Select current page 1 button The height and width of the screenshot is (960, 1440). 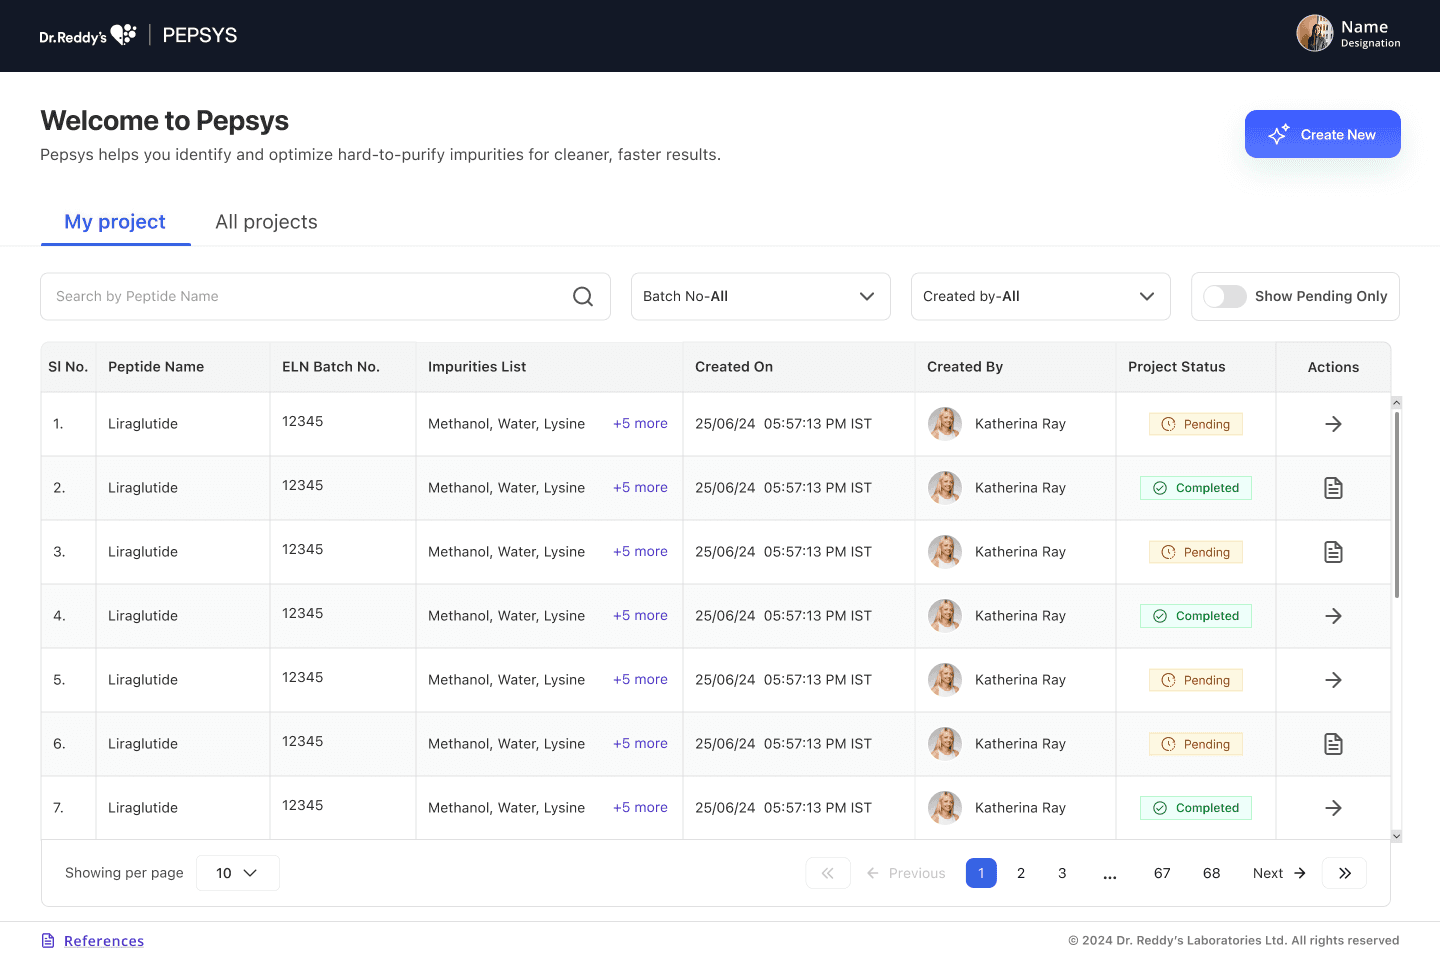(981, 873)
